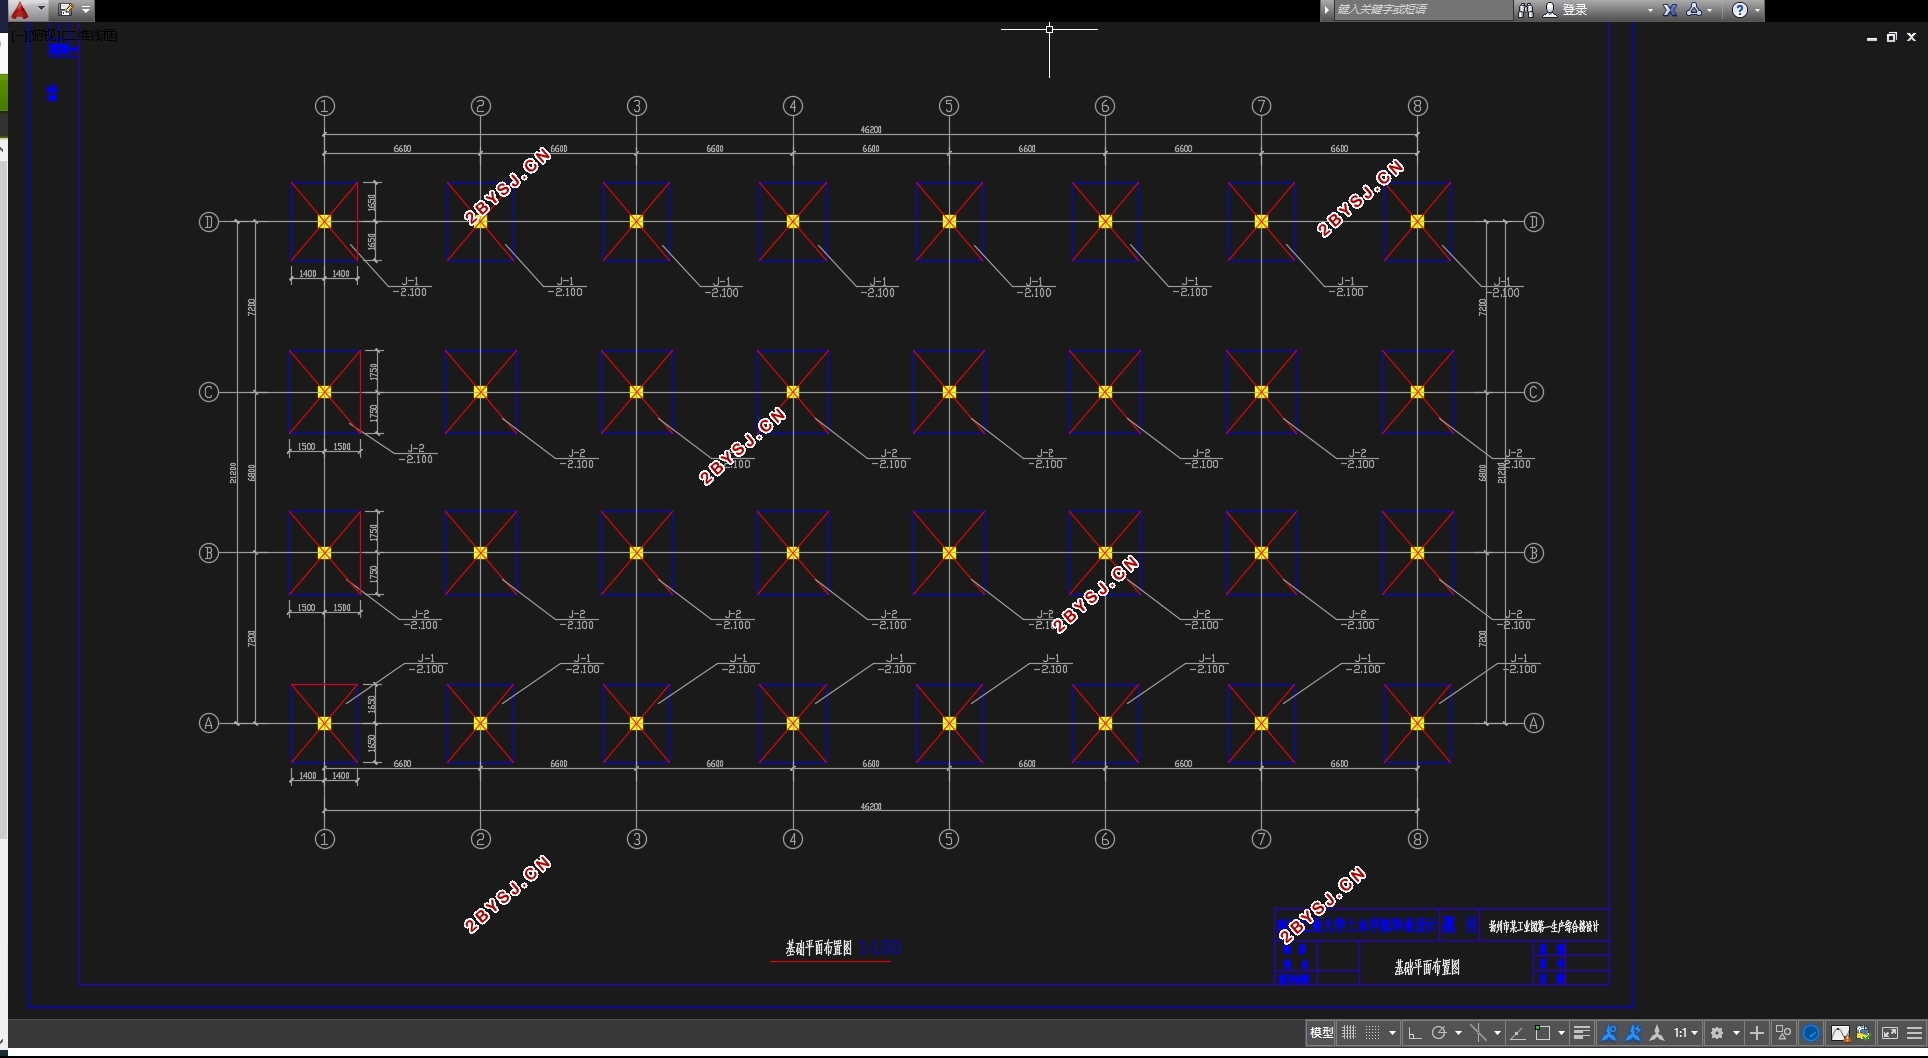Open the workspace gear dropdown arrow
The width and height of the screenshot is (1928, 1058).
pos(1736,1033)
